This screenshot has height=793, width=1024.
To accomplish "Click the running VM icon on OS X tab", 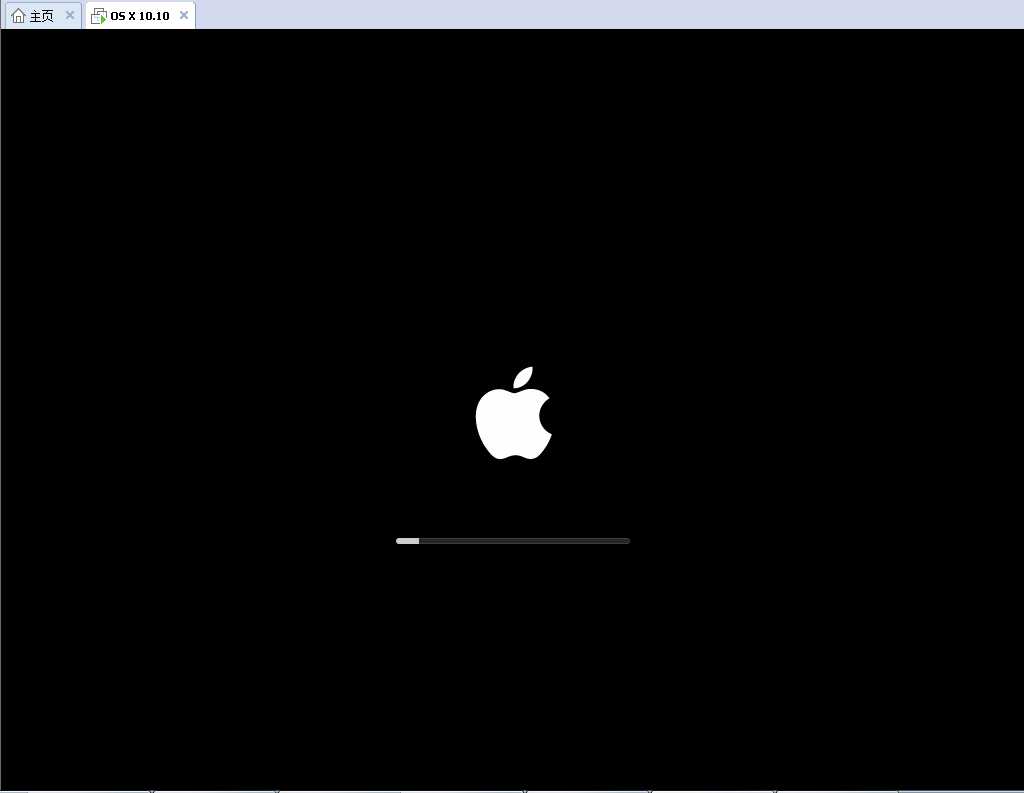I will click(99, 16).
